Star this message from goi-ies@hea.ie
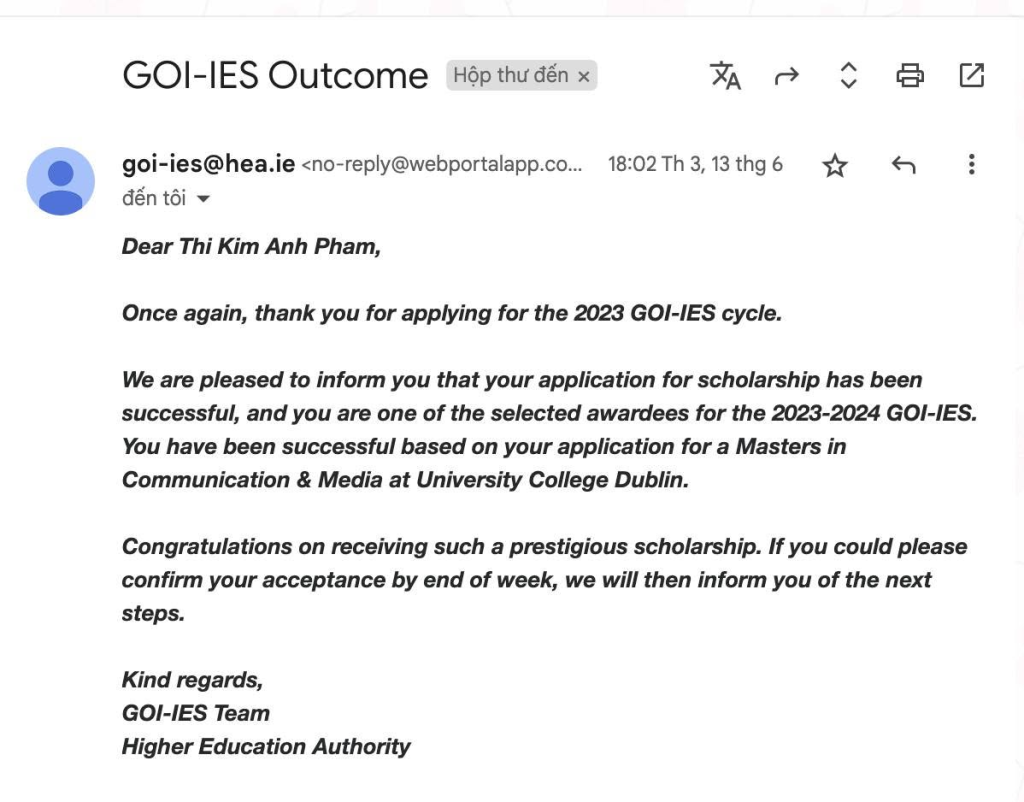 (x=835, y=165)
